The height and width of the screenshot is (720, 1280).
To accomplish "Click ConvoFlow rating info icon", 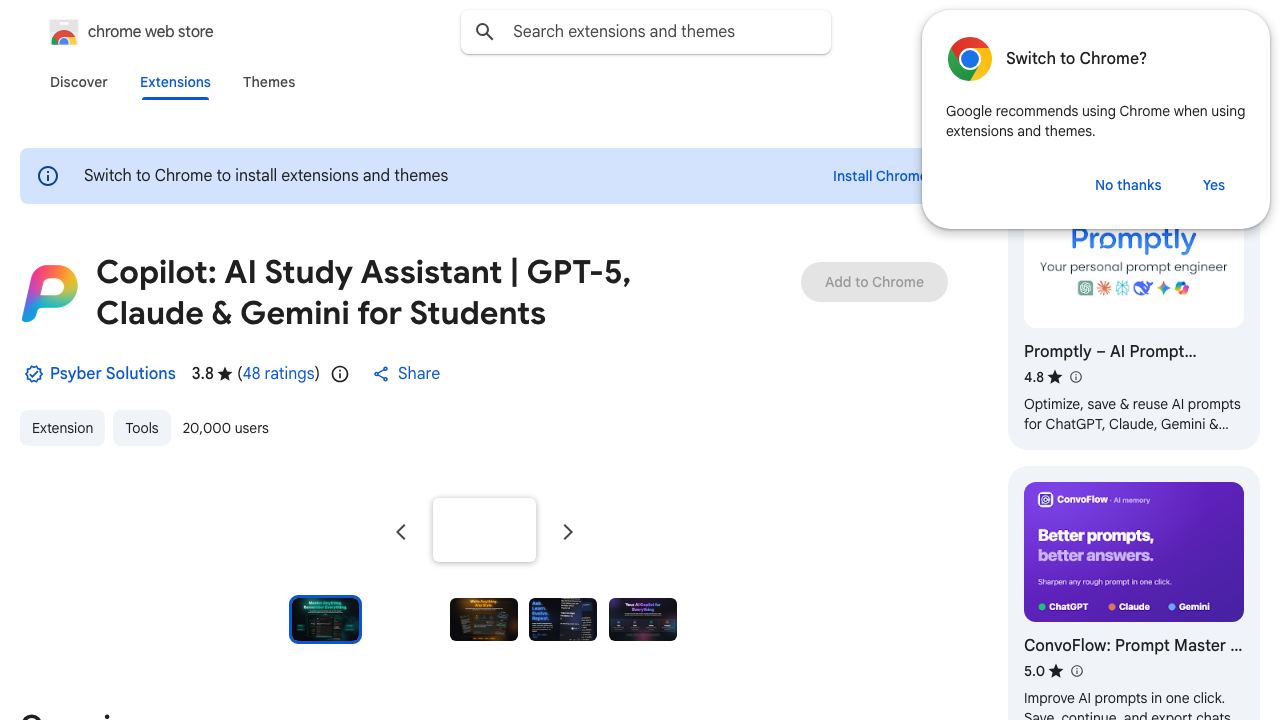I will [1076, 671].
